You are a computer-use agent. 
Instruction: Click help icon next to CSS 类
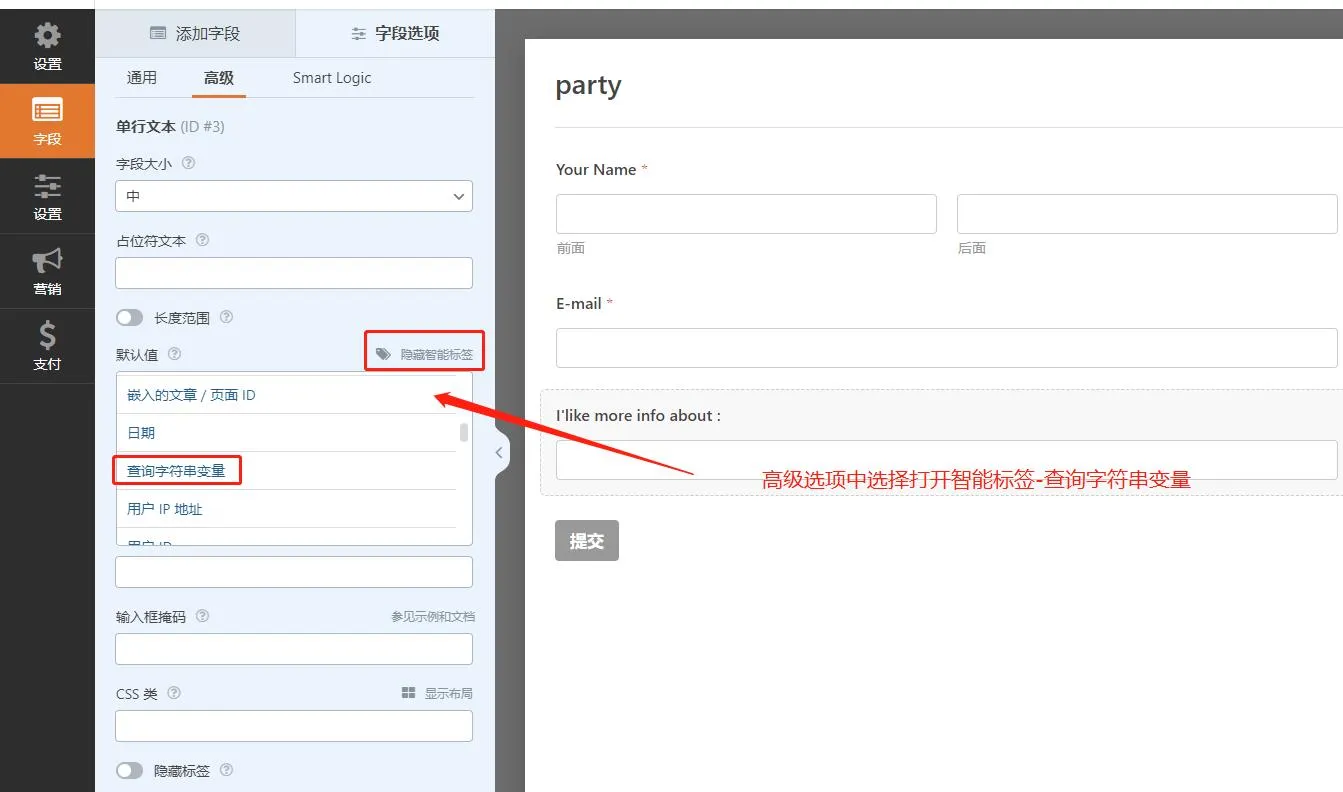tap(174, 693)
